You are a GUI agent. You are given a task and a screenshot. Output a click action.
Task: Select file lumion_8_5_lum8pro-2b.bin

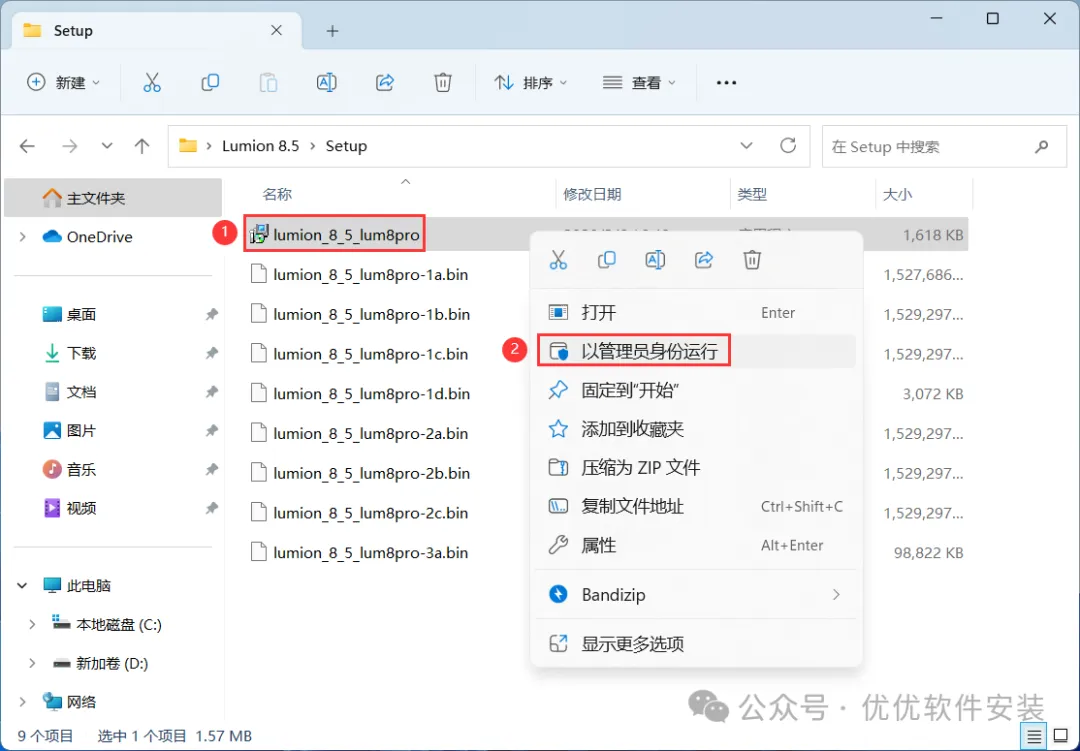pyautogui.click(x=372, y=473)
